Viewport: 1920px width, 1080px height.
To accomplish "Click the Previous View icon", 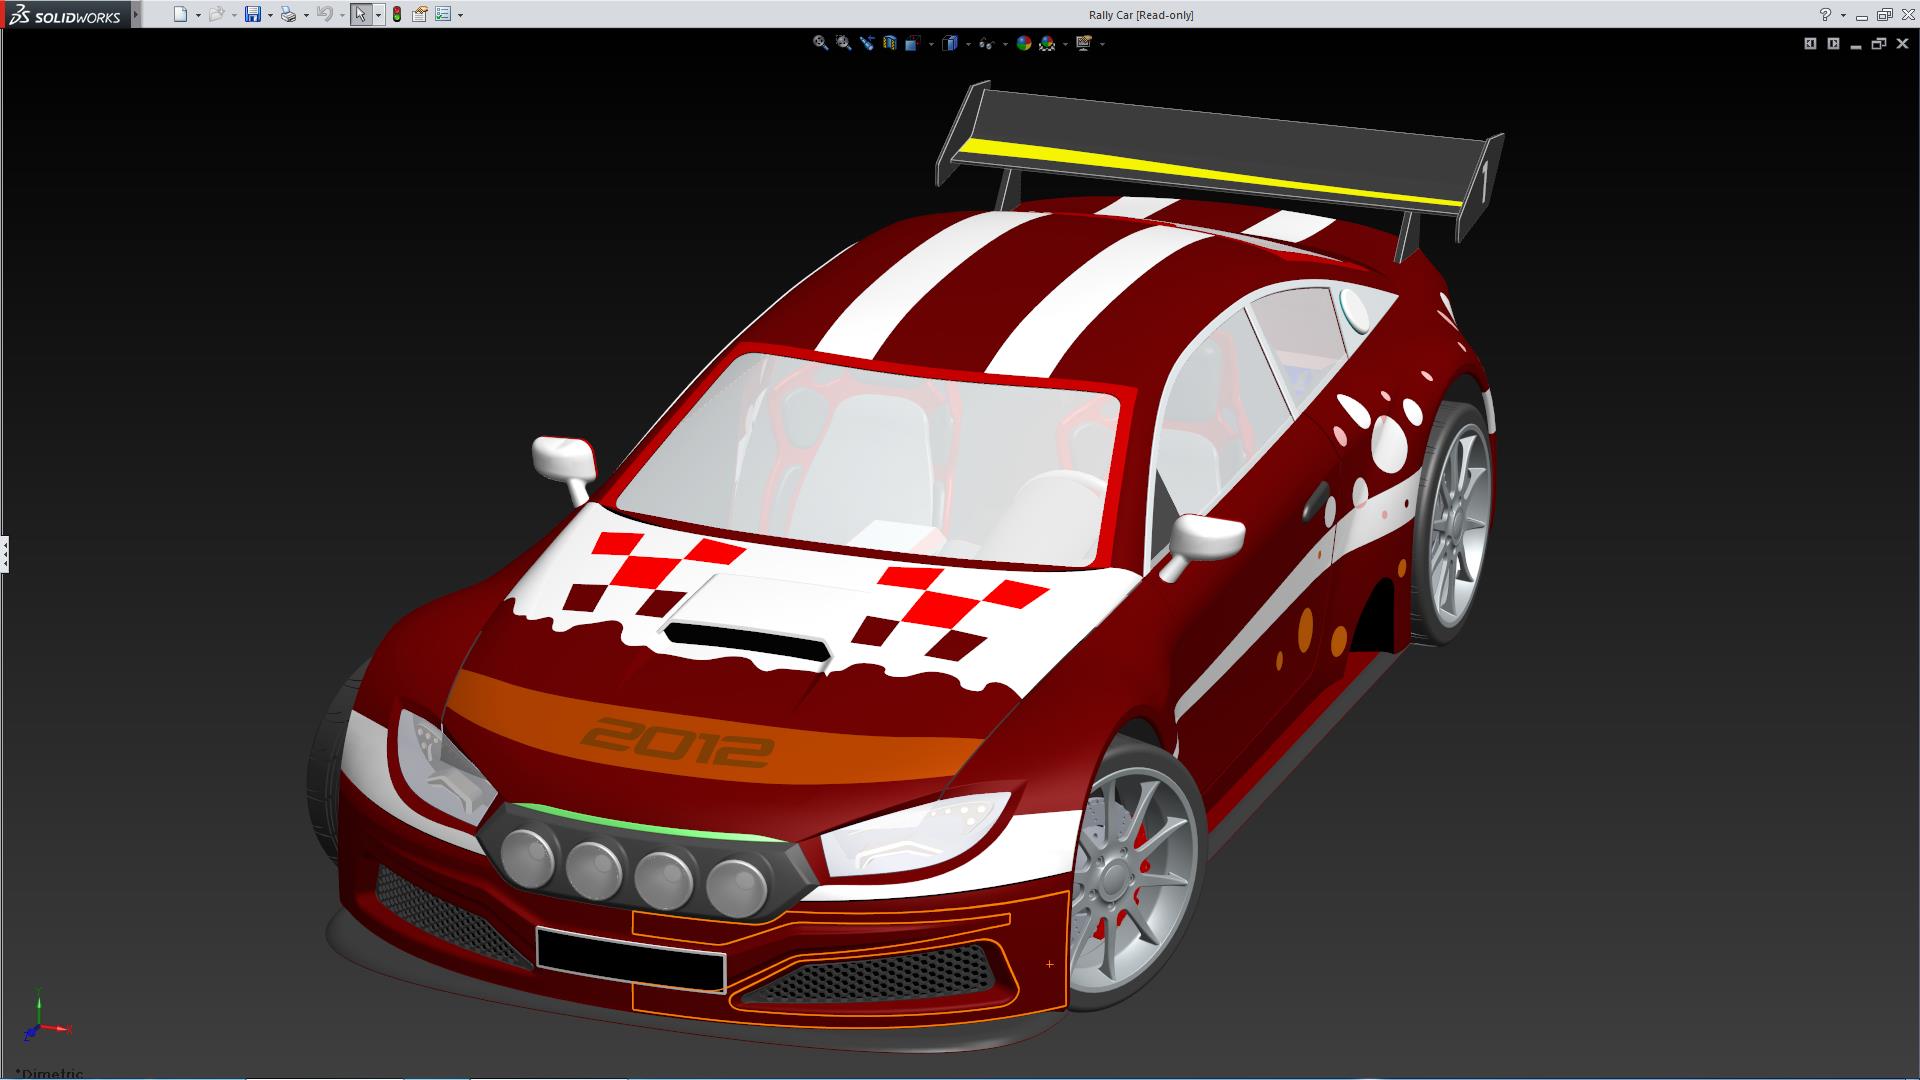I will click(867, 43).
